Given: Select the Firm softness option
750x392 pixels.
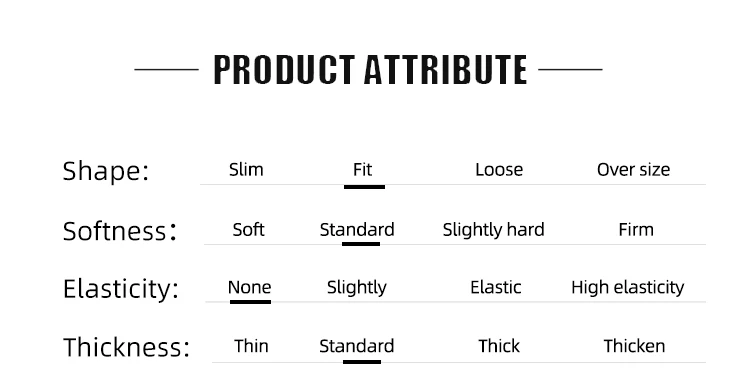Looking at the screenshot, I should pyautogui.click(x=636, y=230).
